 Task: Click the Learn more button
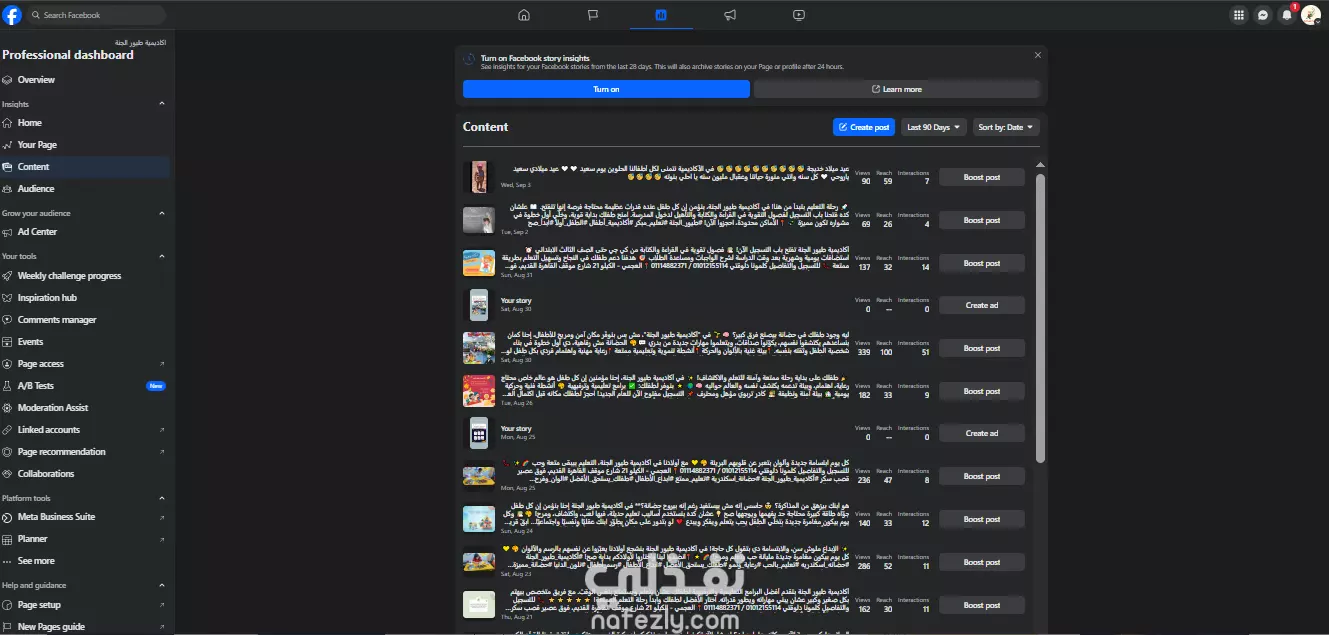897,89
